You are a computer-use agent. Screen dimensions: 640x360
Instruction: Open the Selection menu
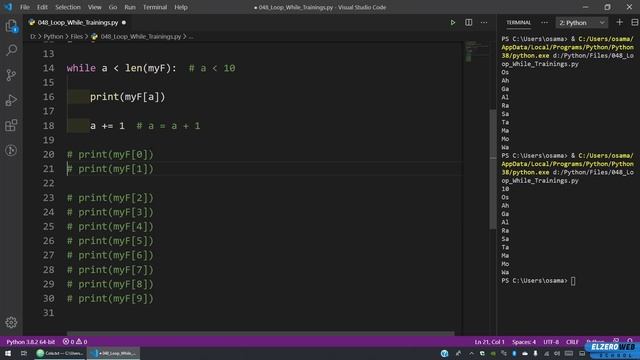pyautogui.click(x=68, y=7)
